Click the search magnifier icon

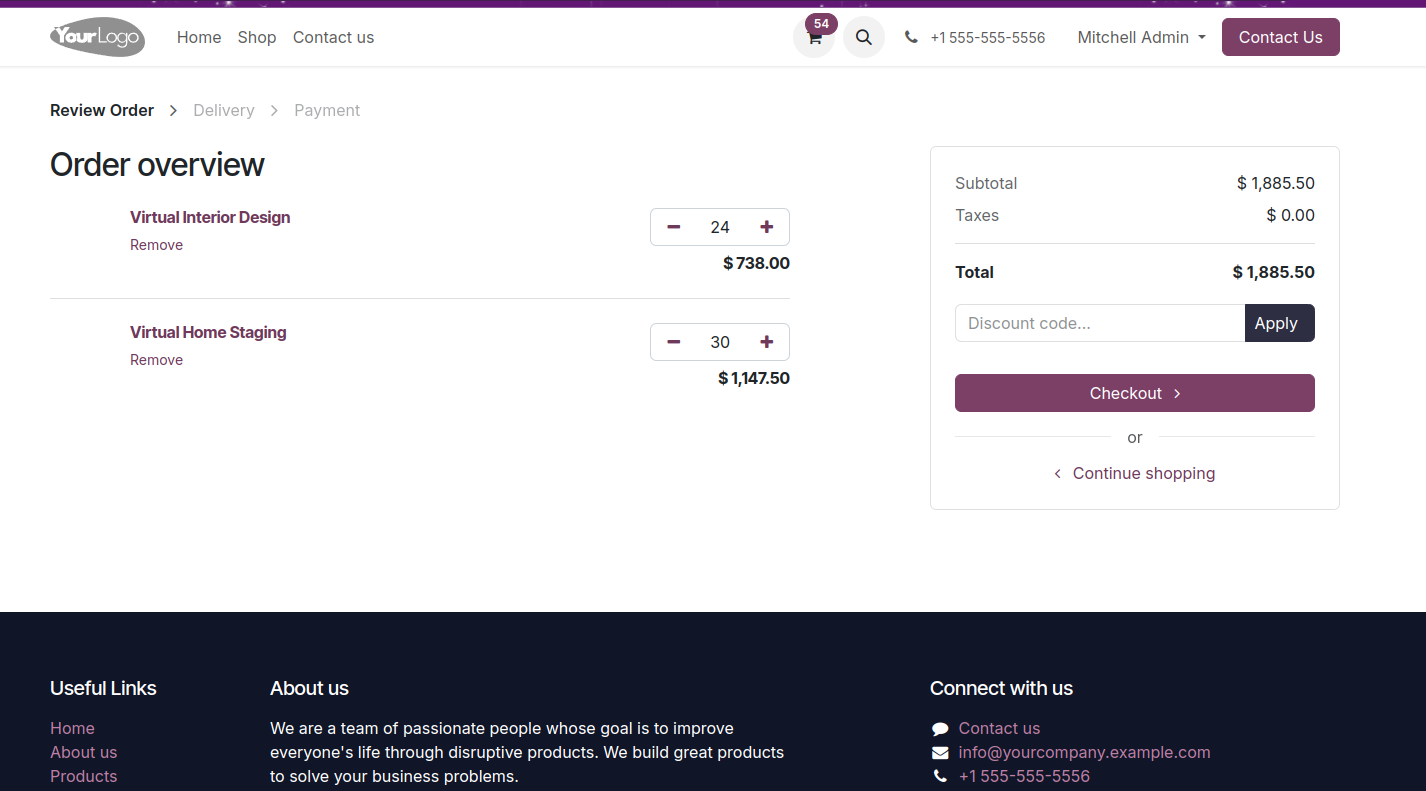864,38
